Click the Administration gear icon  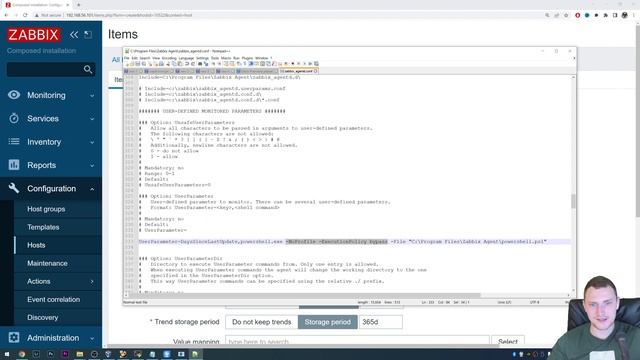coord(13,338)
